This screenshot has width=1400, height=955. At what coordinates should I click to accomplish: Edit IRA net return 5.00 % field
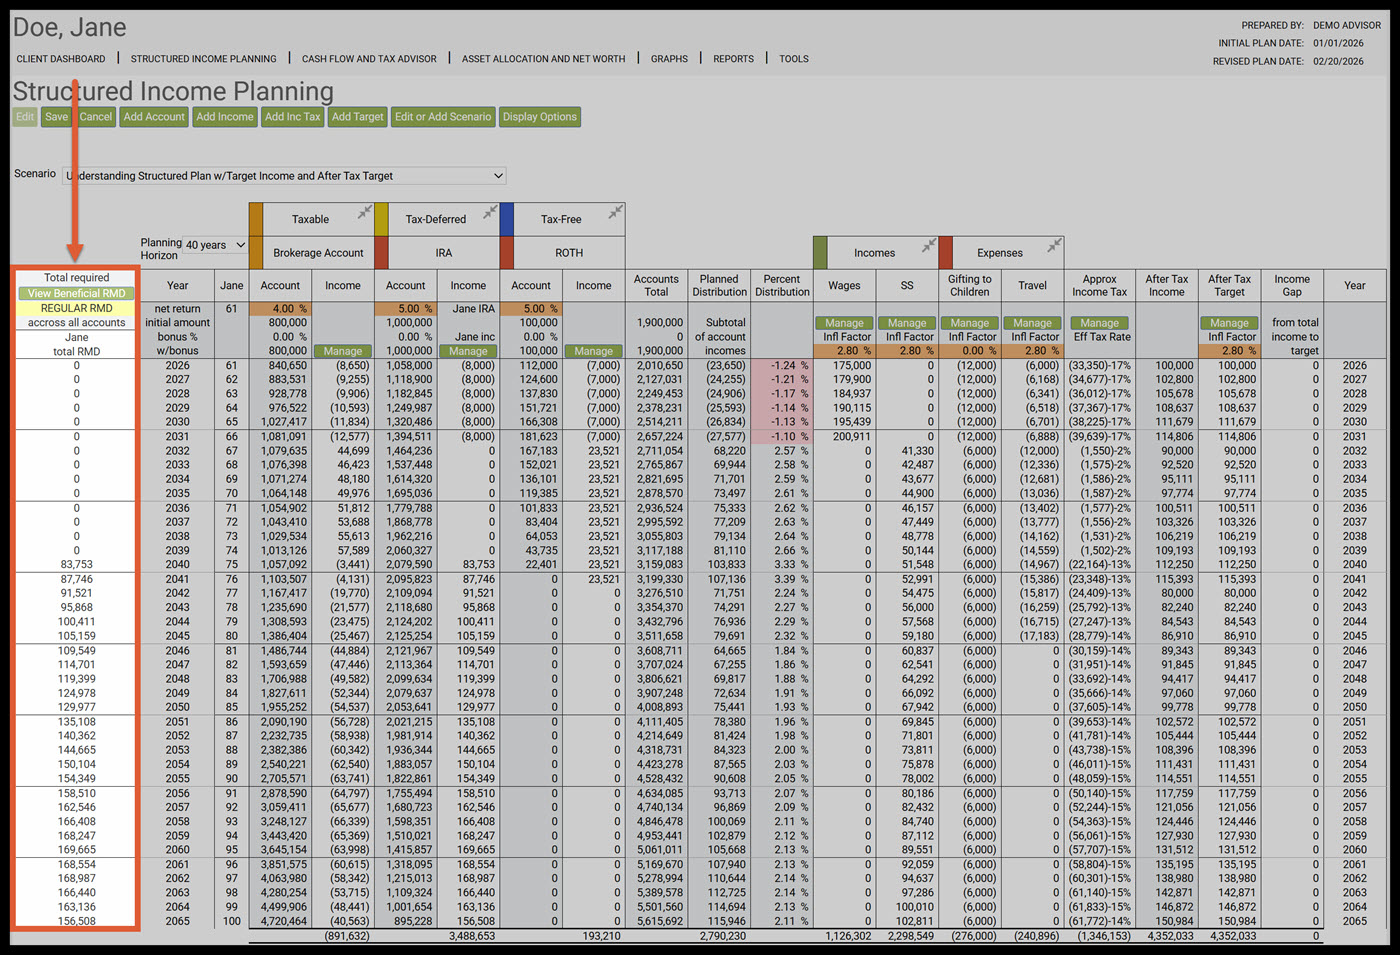pos(406,309)
